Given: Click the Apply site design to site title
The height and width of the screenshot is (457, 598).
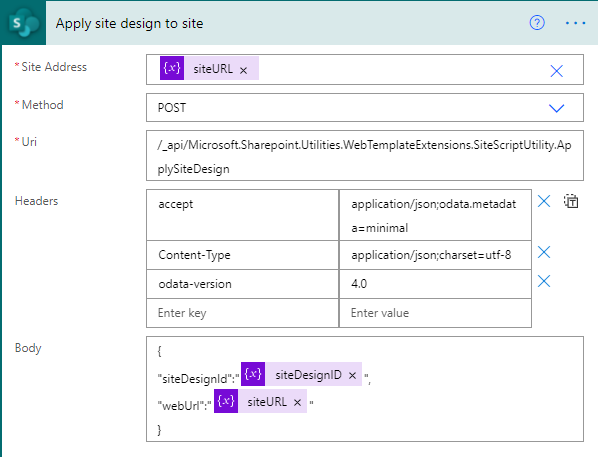Looking at the screenshot, I should pyautogui.click(x=129, y=24).
